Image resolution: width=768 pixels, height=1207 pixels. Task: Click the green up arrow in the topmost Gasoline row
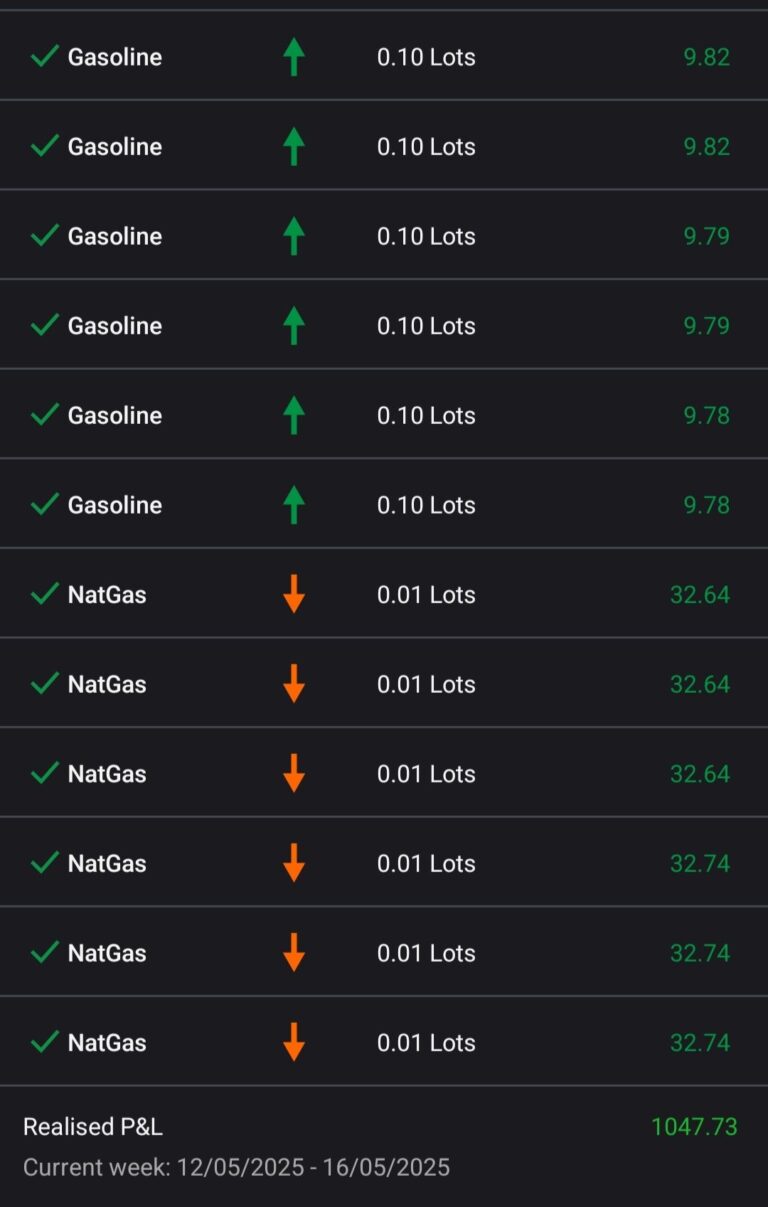293,57
